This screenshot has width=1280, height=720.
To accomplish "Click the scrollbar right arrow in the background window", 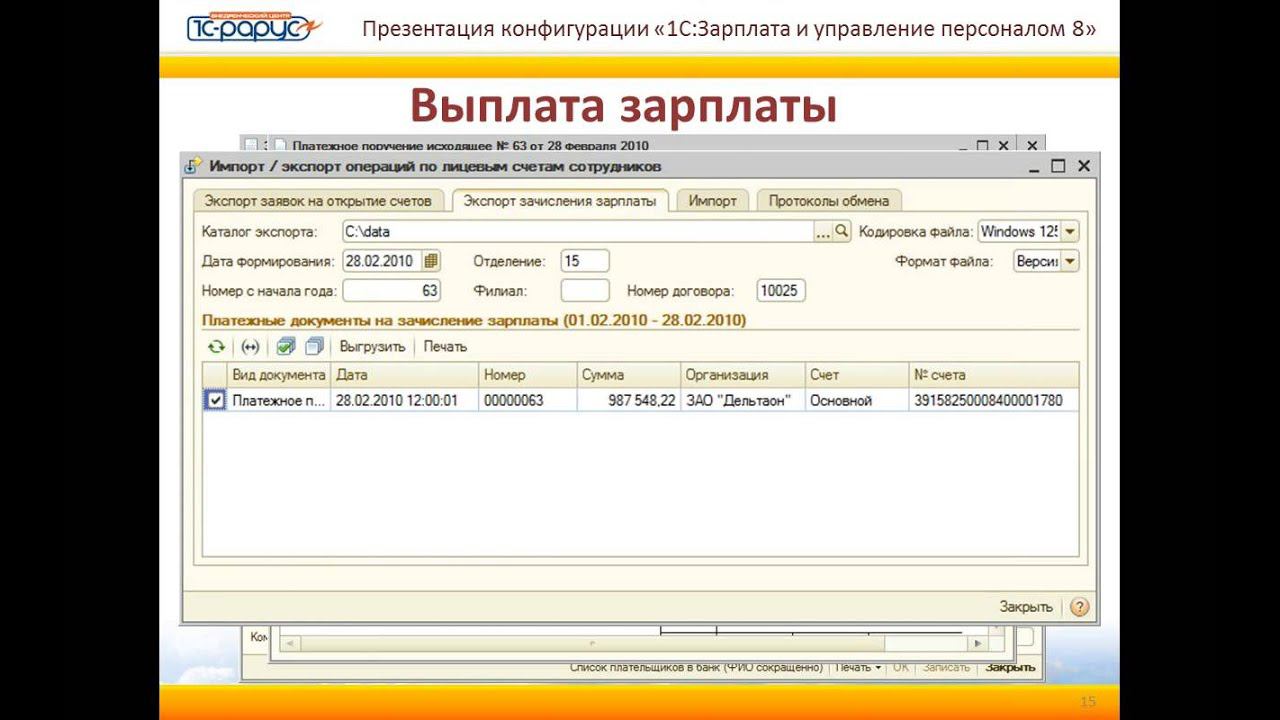I will 978,644.
